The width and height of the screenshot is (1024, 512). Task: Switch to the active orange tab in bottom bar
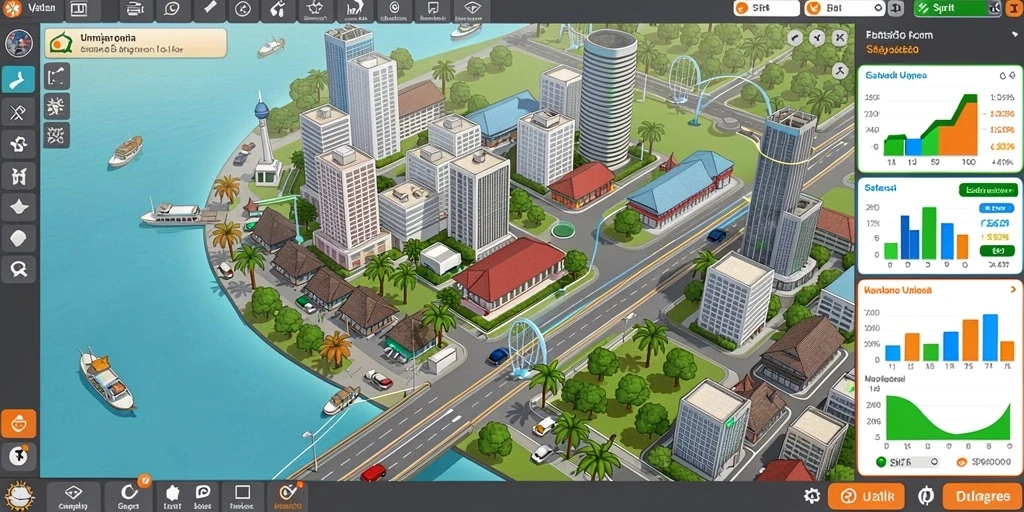[287, 496]
